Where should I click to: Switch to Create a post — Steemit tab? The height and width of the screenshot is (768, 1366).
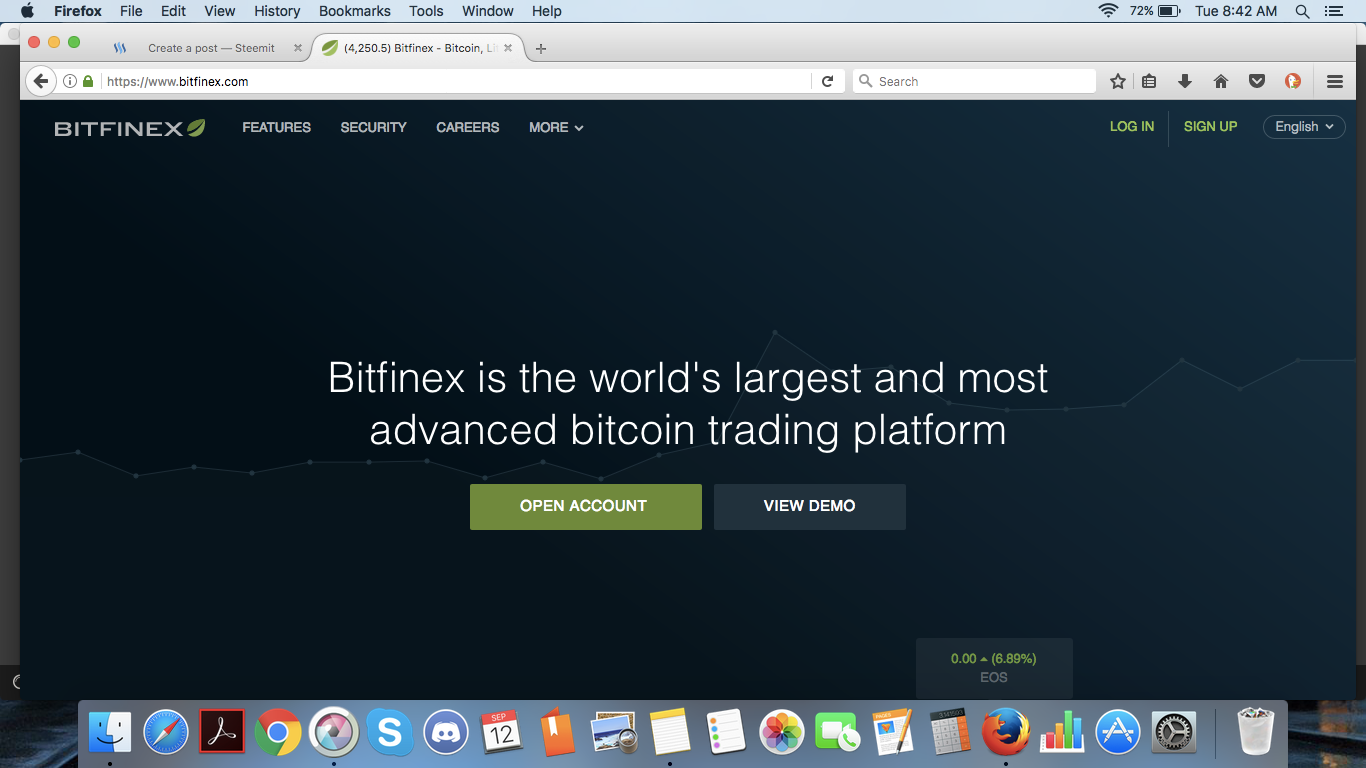(207, 48)
